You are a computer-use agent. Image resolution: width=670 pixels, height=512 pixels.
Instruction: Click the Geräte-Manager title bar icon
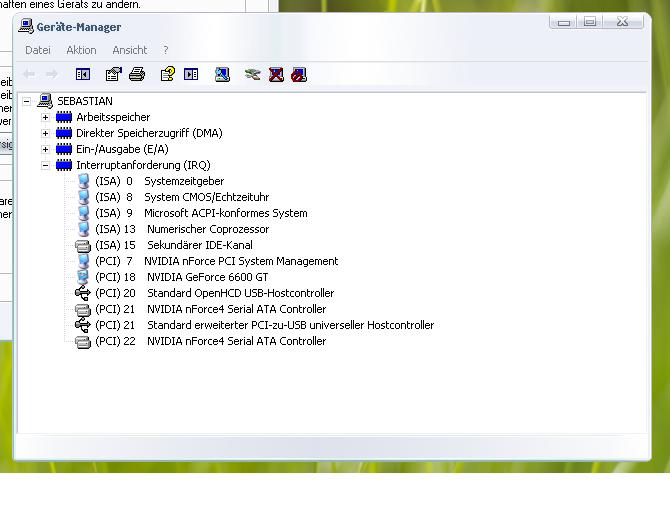point(26,26)
